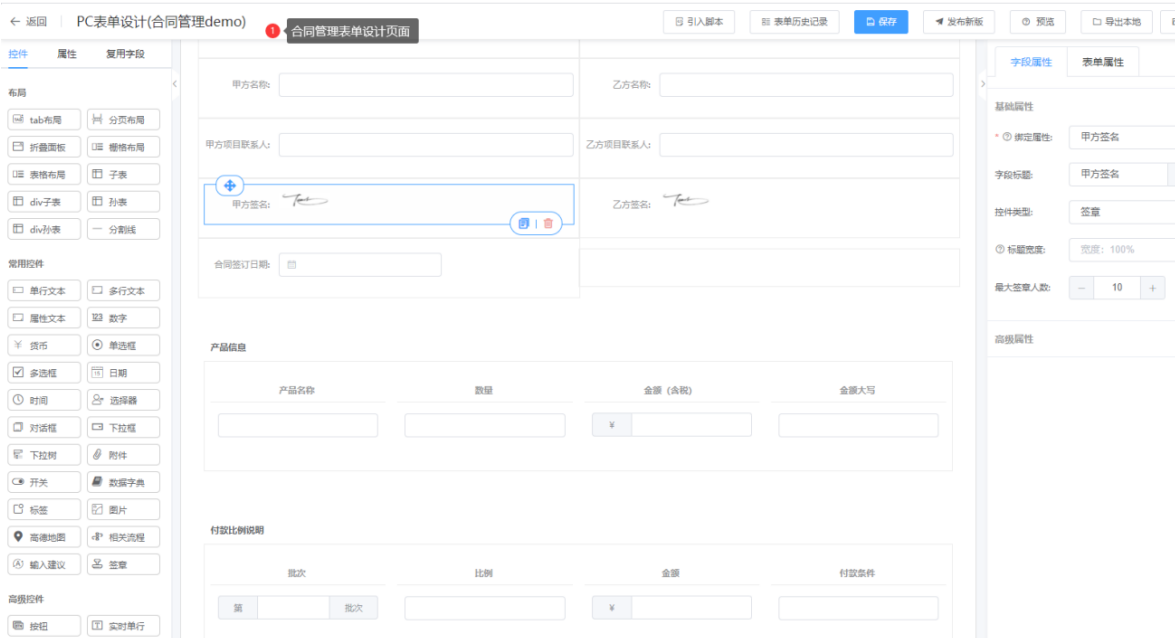
Task: Collapse the right property panel arrow
Action: pos(983,84)
